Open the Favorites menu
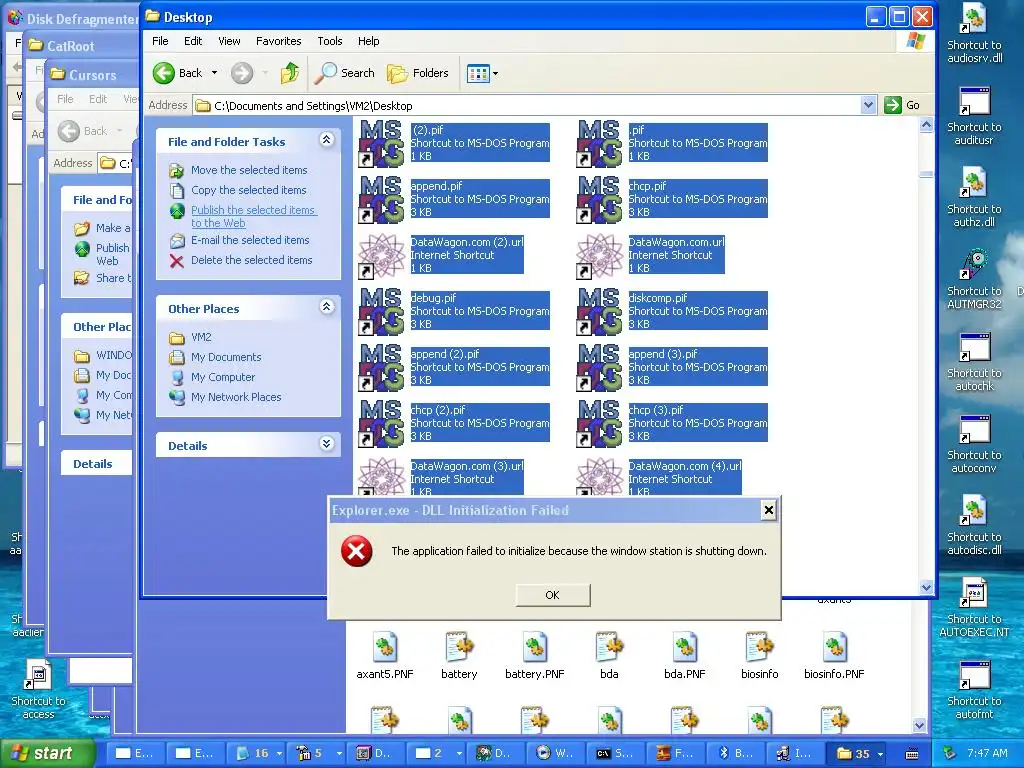This screenshot has height=768, width=1024. (x=279, y=41)
